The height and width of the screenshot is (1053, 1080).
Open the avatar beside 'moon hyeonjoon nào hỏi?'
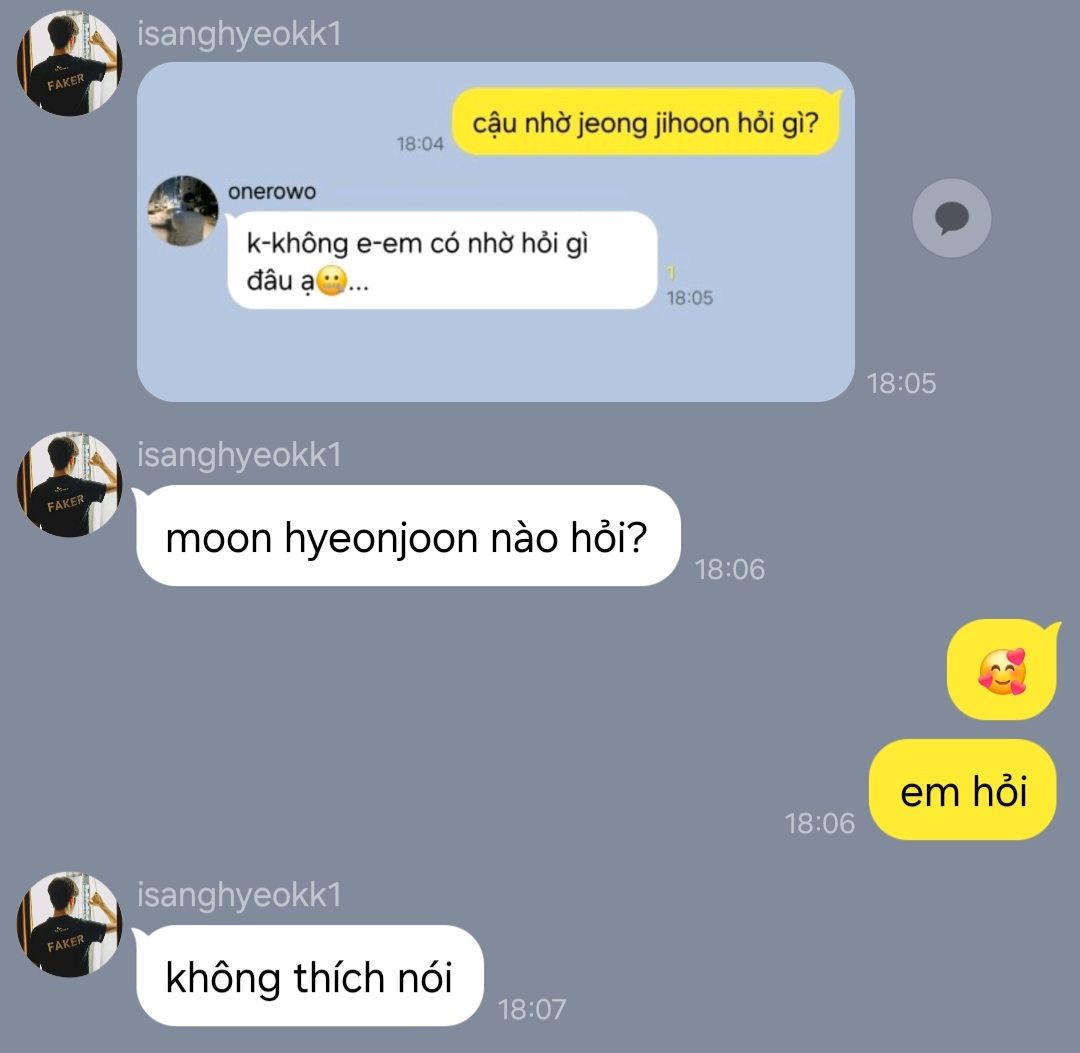coord(69,484)
